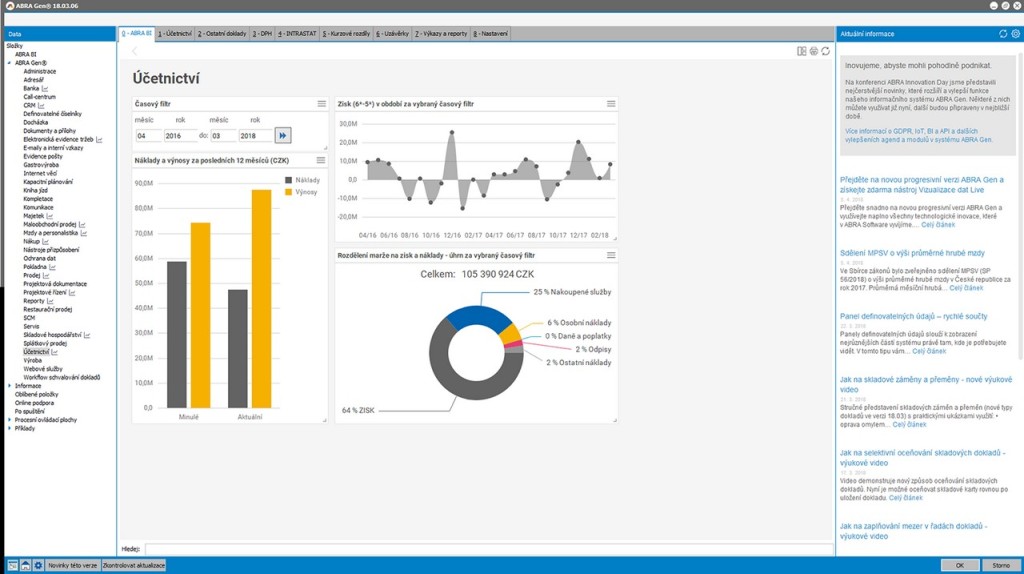Image resolution: width=1024 pixels, height=574 pixels.
Task: Apply the time filter with the double-arrow button
Action: 282,135
